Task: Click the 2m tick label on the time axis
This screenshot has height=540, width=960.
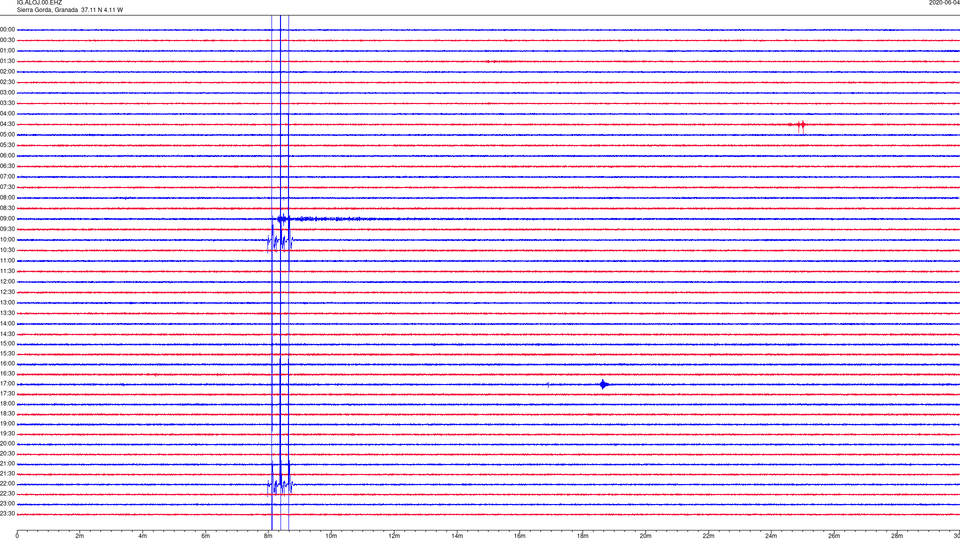Action: [x=80, y=536]
